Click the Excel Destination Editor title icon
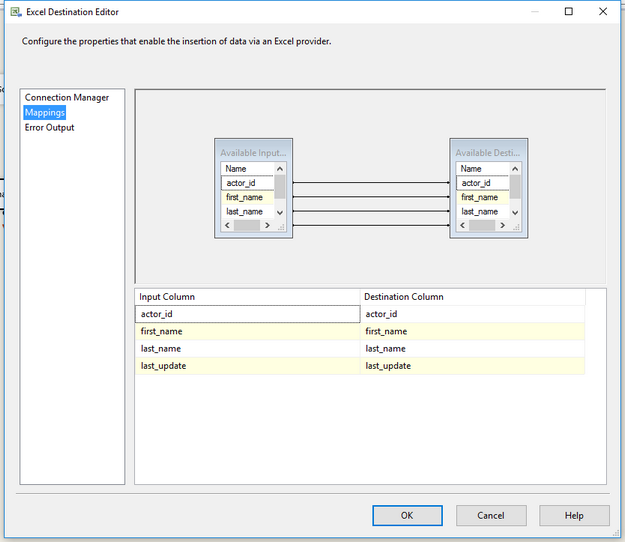The height and width of the screenshot is (542, 625). coord(16,12)
